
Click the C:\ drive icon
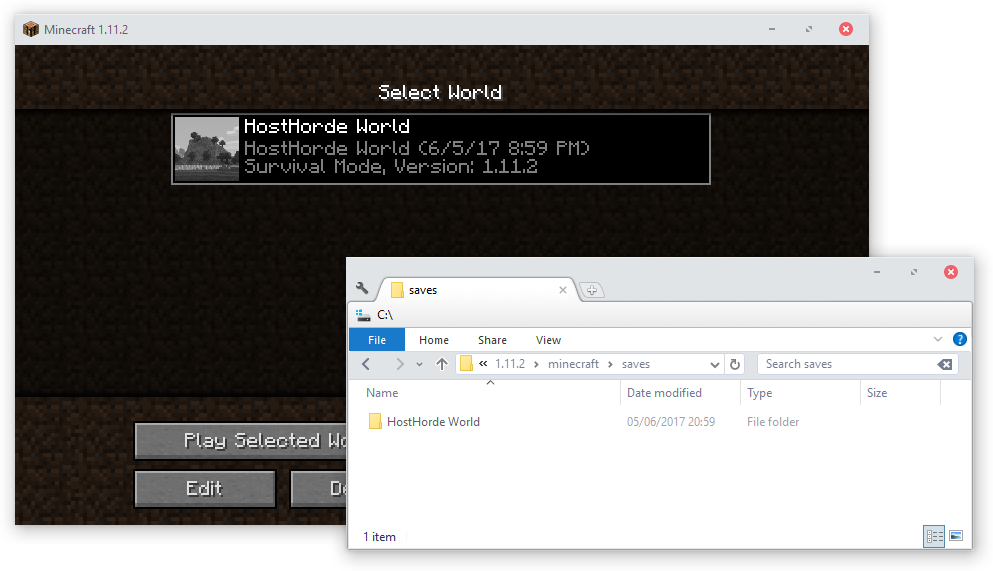tap(363, 315)
